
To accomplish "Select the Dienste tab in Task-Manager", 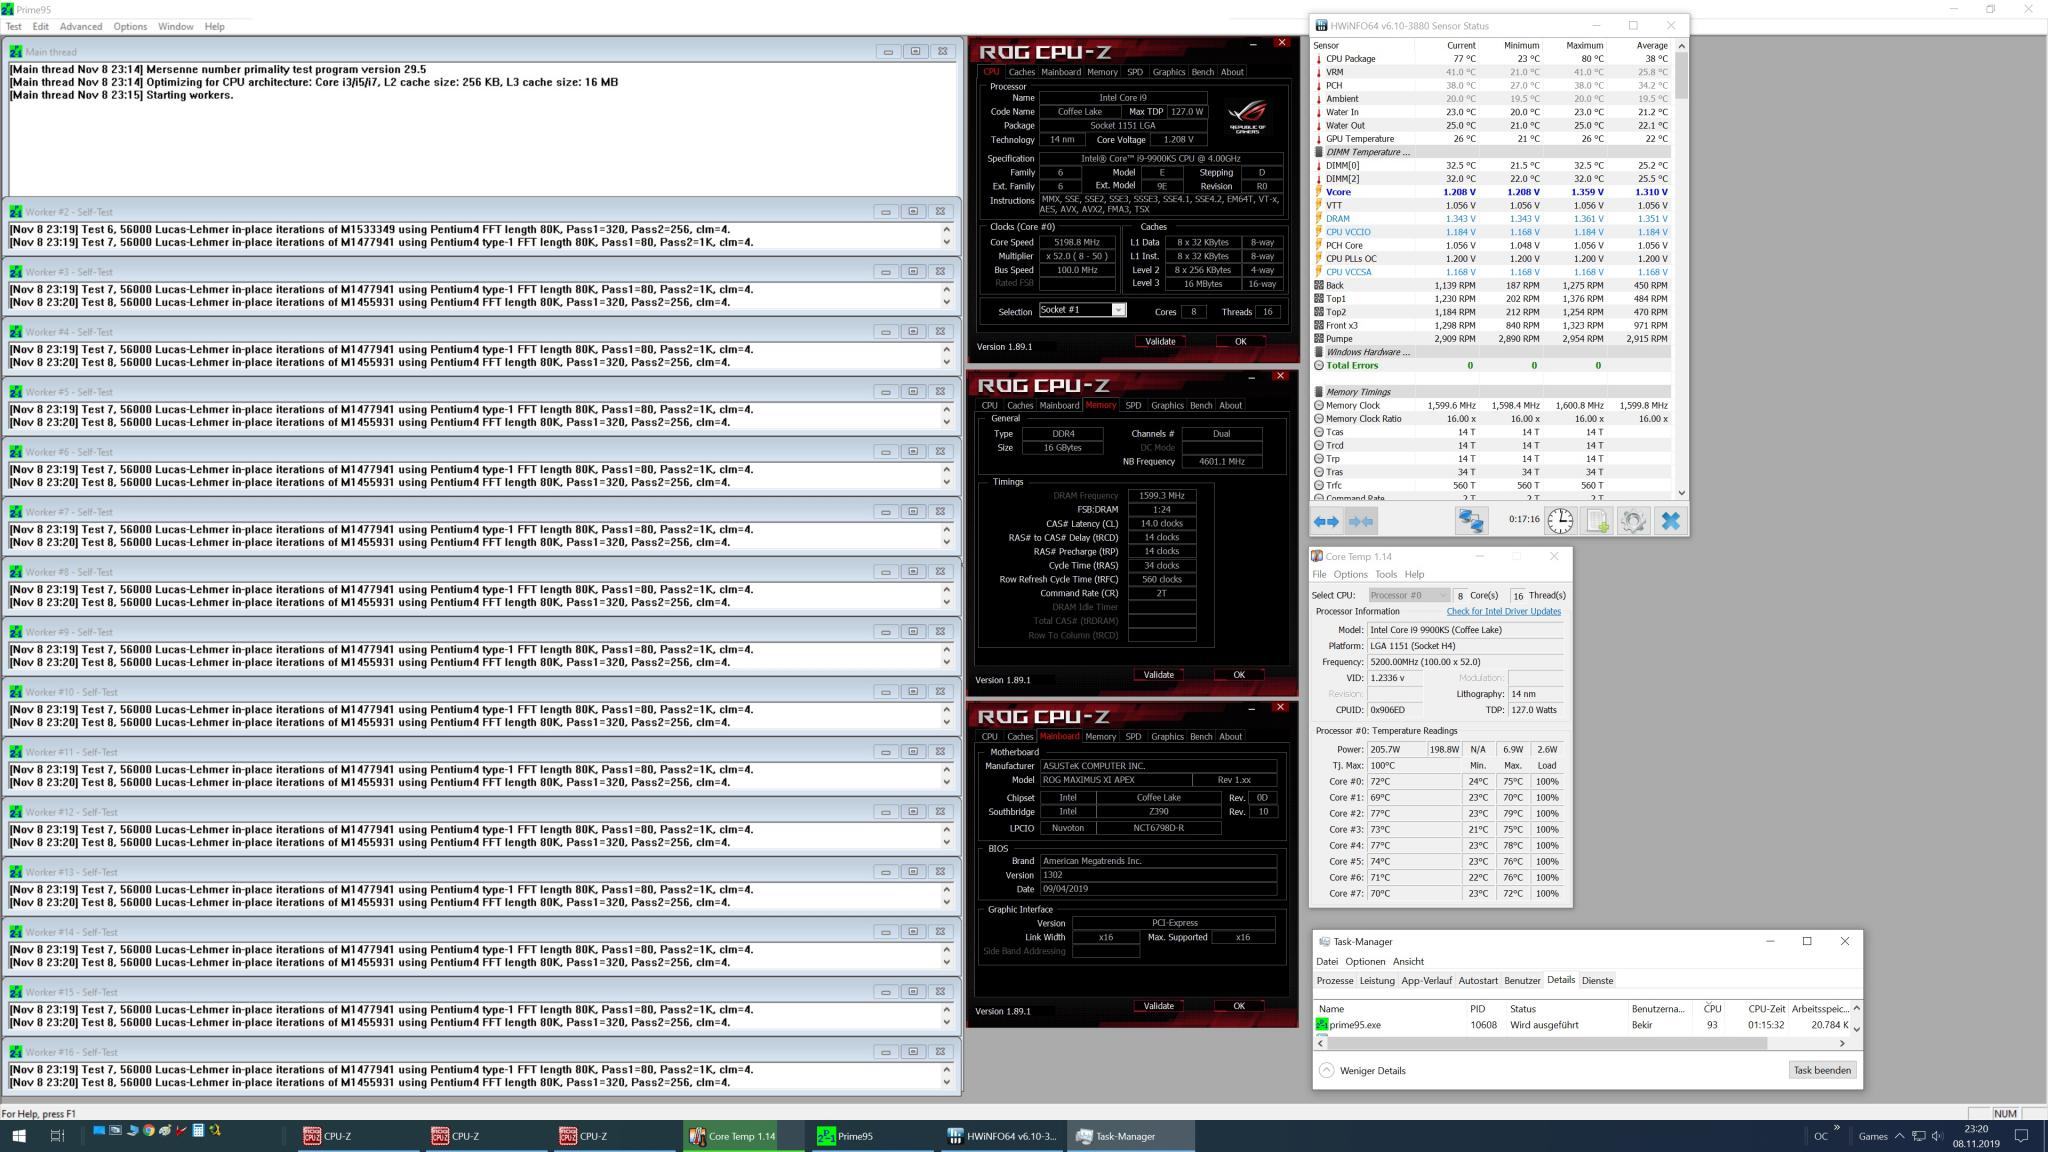I will pyautogui.click(x=1597, y=980).
